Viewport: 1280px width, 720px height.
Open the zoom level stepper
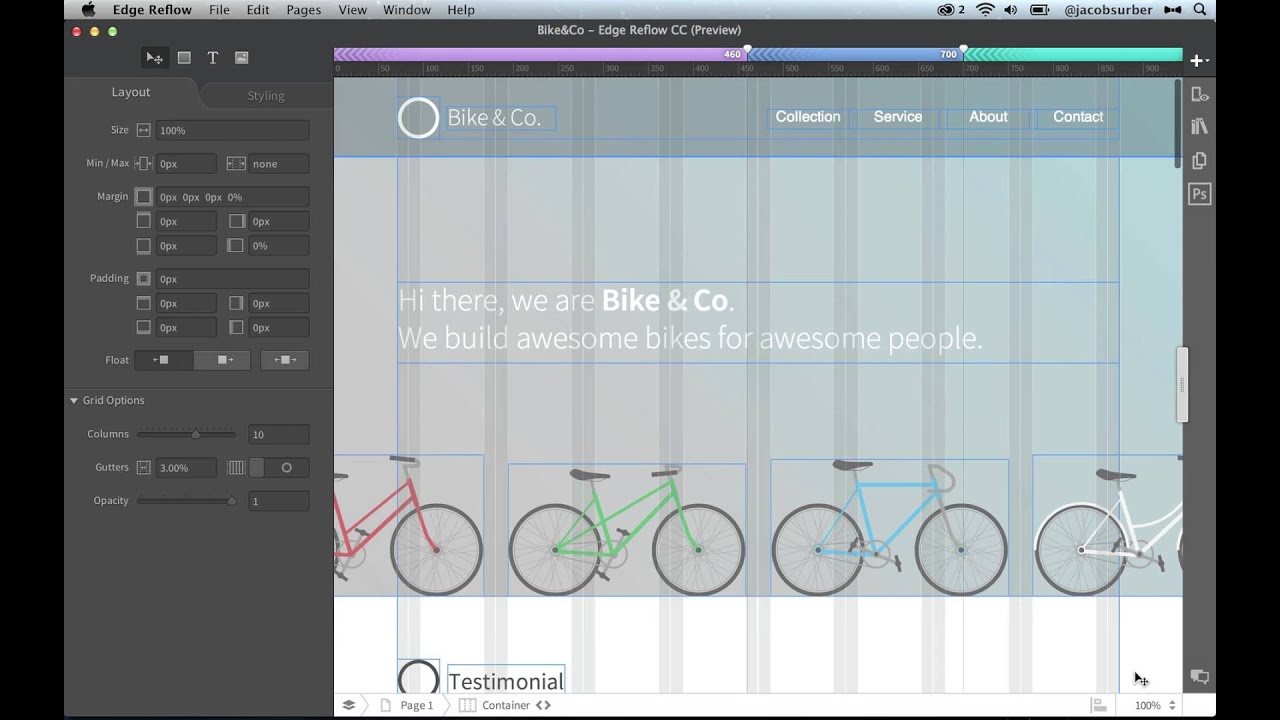1172,705
